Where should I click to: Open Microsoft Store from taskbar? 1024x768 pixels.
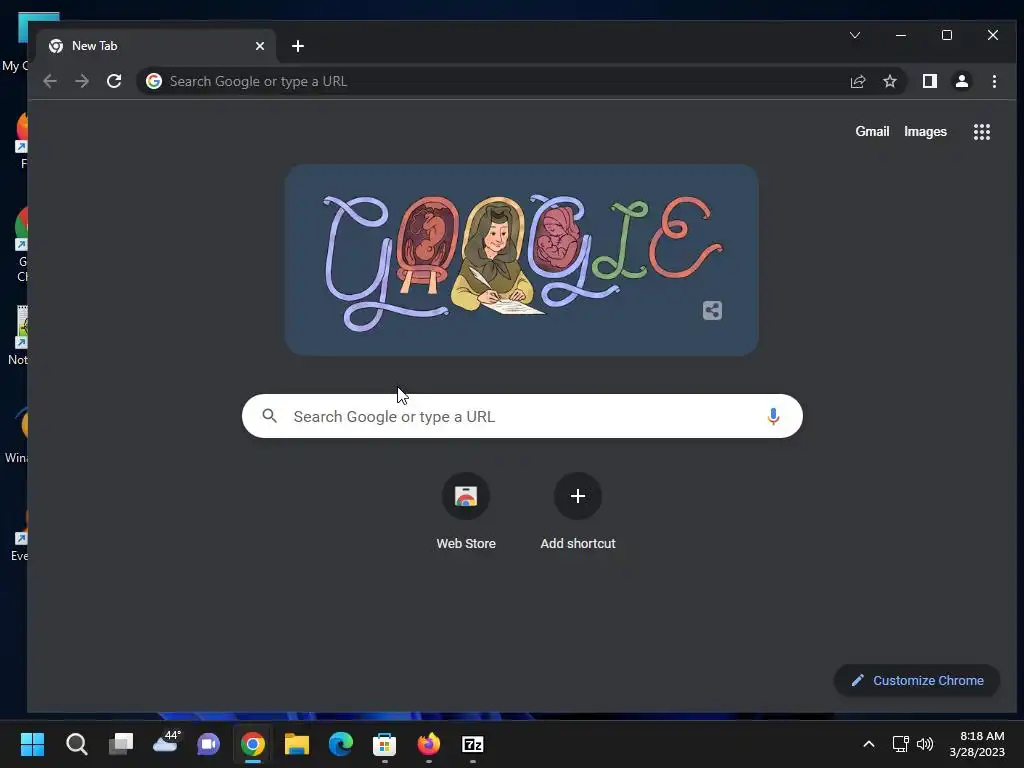[x=385, y=744]
